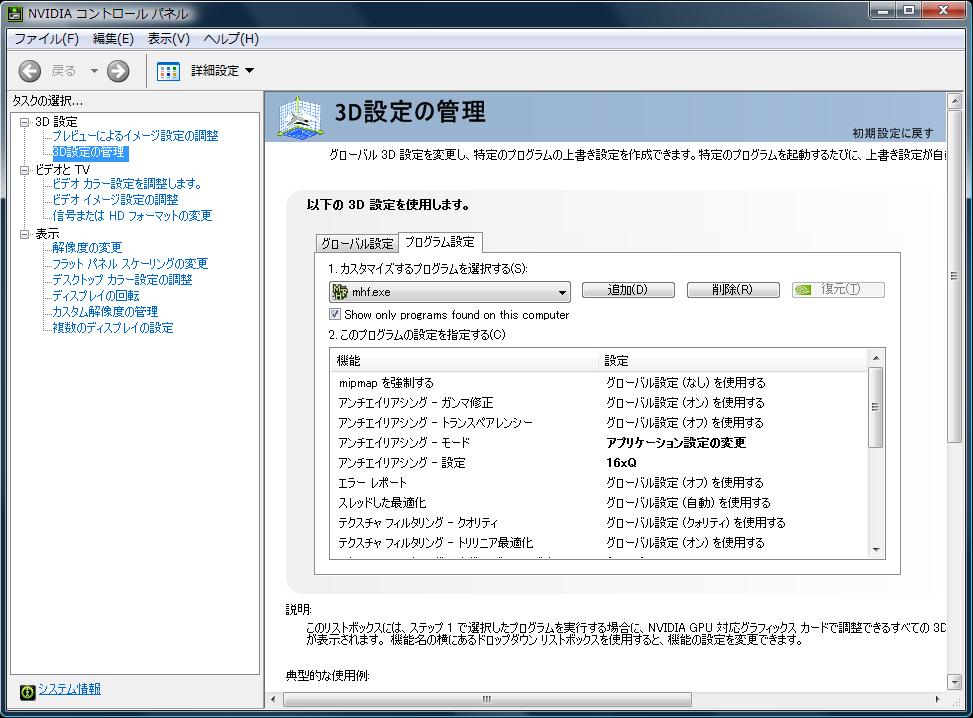This screenshot has height=718, width=973.
Task: Open the ヘルプ(H) menu
Action: [231, 38]
